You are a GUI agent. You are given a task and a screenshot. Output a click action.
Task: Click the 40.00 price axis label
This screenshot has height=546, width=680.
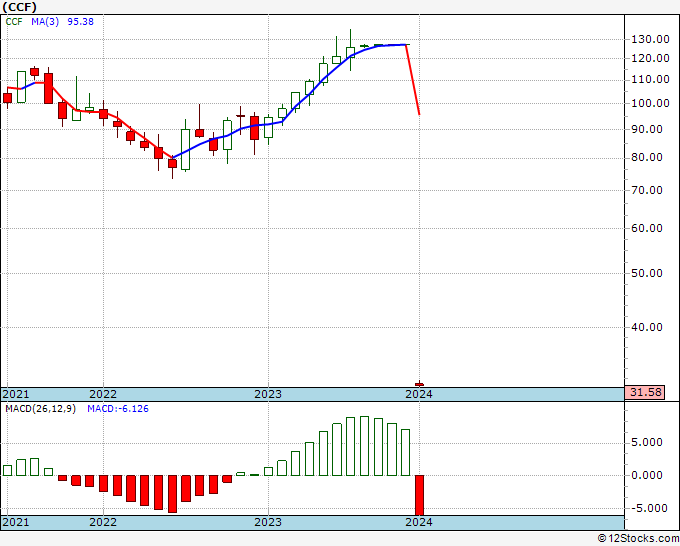(x=647, y=327)
